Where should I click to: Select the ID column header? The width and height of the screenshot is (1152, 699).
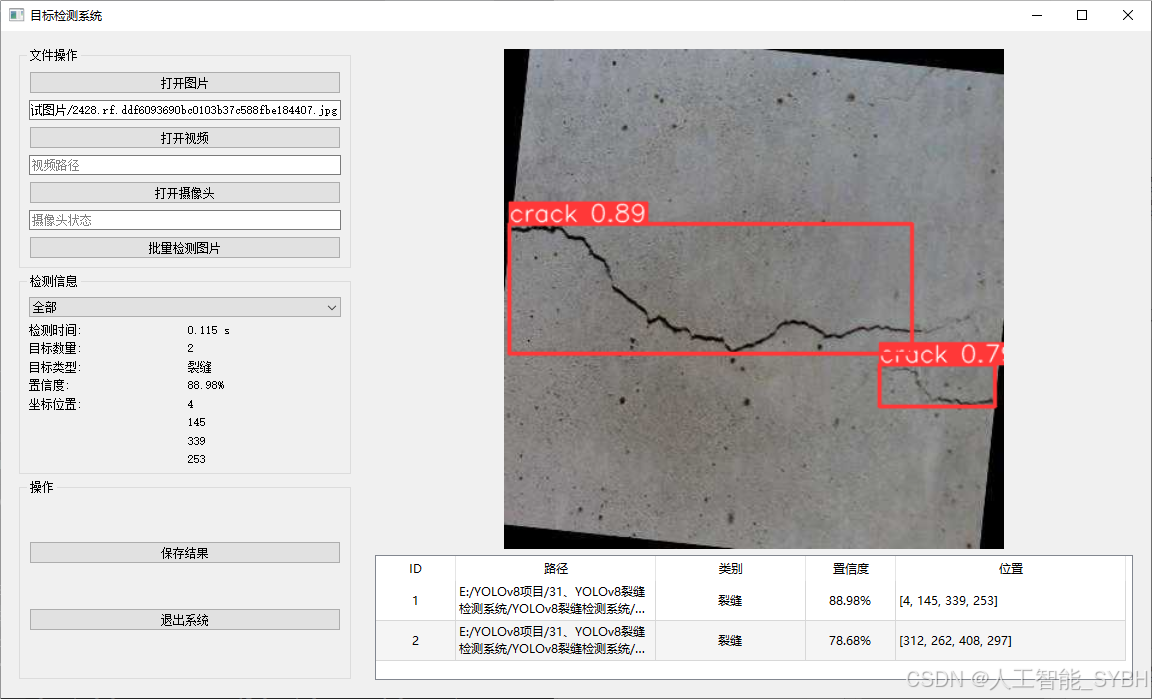[415, 569]
